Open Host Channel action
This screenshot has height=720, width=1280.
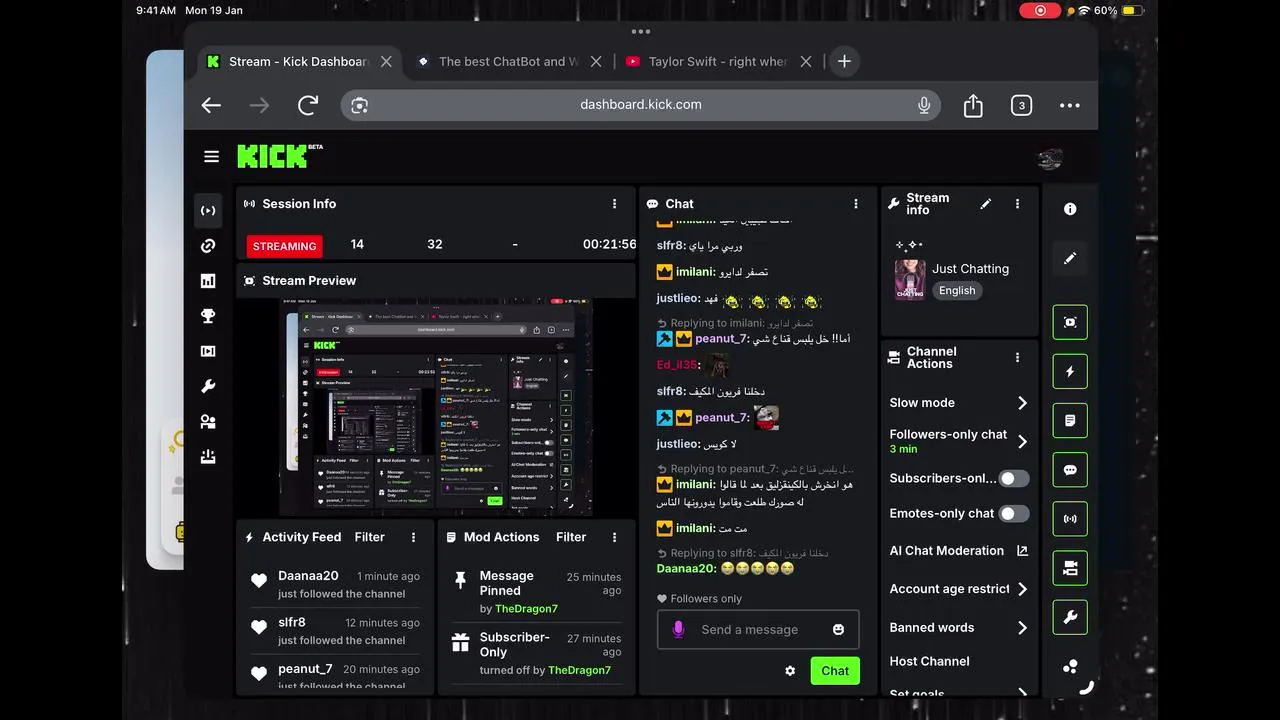coord(930,661)
